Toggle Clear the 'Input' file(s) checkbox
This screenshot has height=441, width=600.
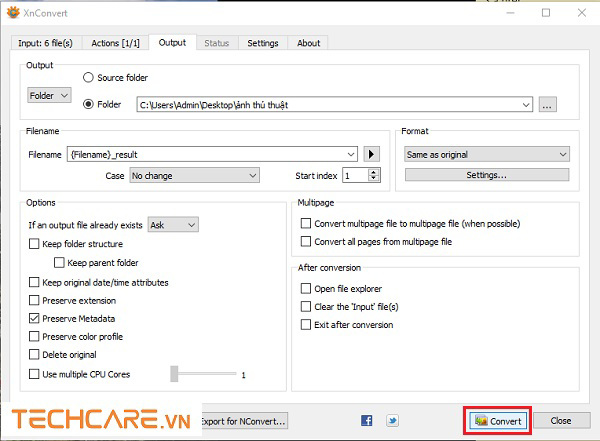point(306,307)
